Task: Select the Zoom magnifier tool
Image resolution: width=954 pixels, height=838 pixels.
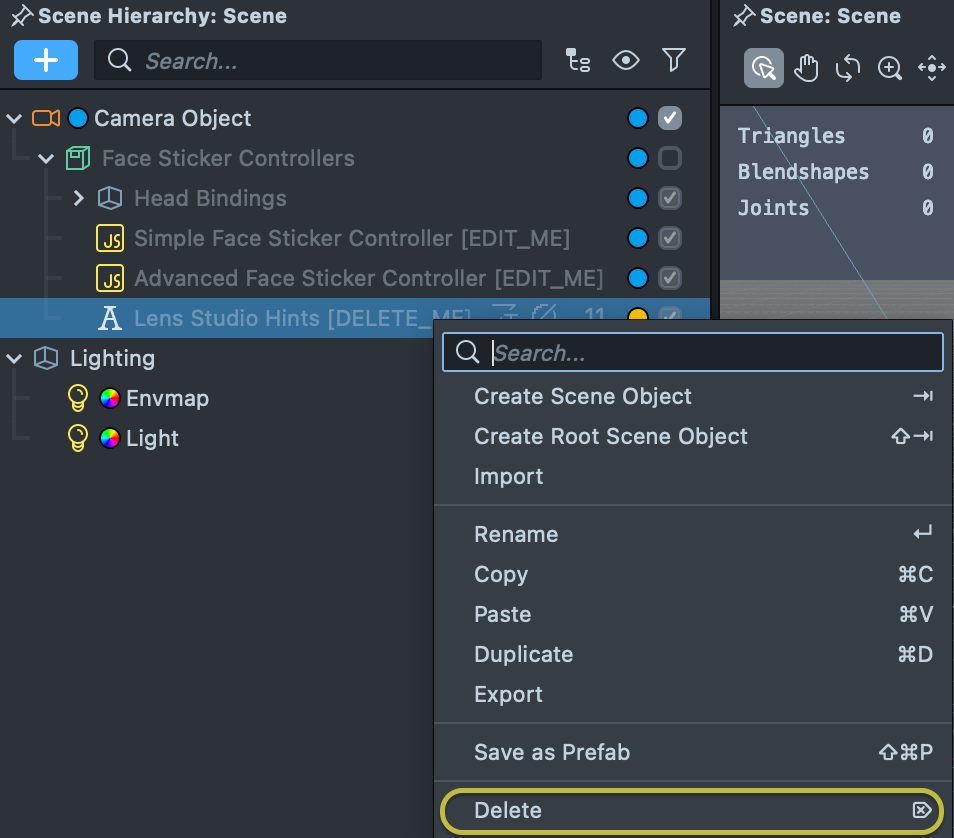Action: pyautogui.click(x=890, y=68)
